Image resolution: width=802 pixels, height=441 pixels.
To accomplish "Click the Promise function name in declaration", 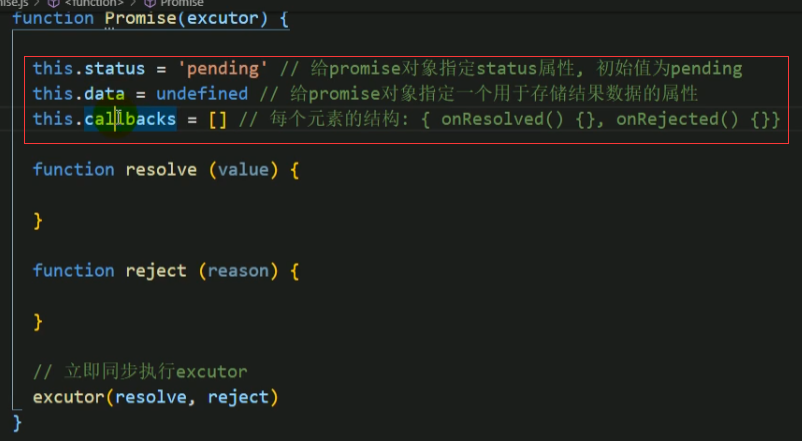I will click(140, 18).
